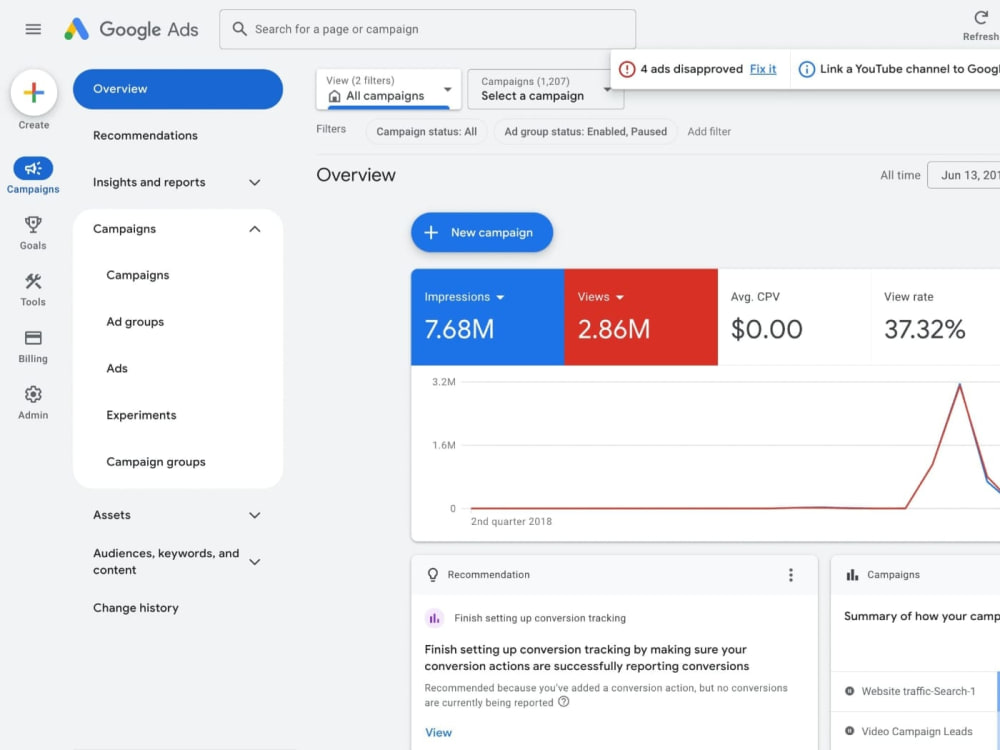The image size is (1000, 750).
Task: Open Campaigns sub-item
Action: [138, 275]
